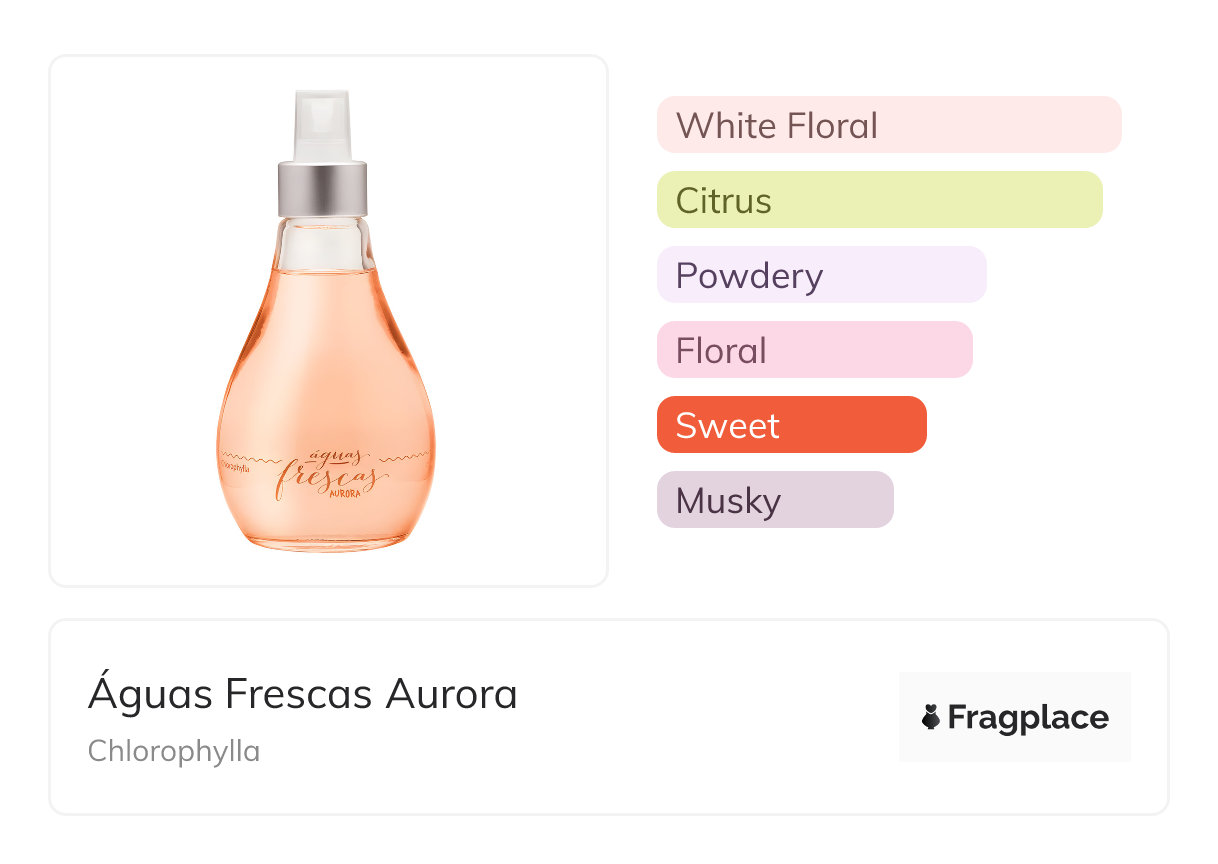Click the Musky accord bar
The image size is (1218, 864).
point(774,500)
